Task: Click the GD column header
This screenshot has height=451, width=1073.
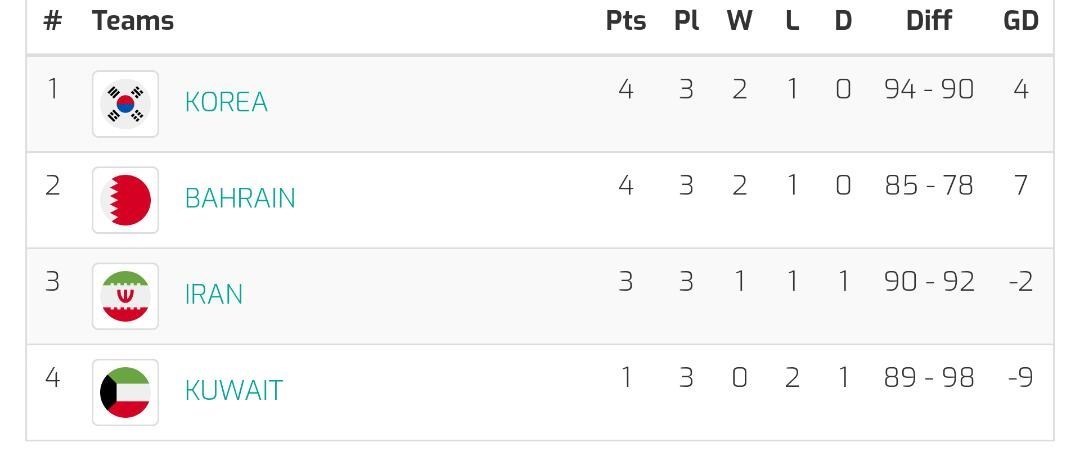Action: [1021, 21]
